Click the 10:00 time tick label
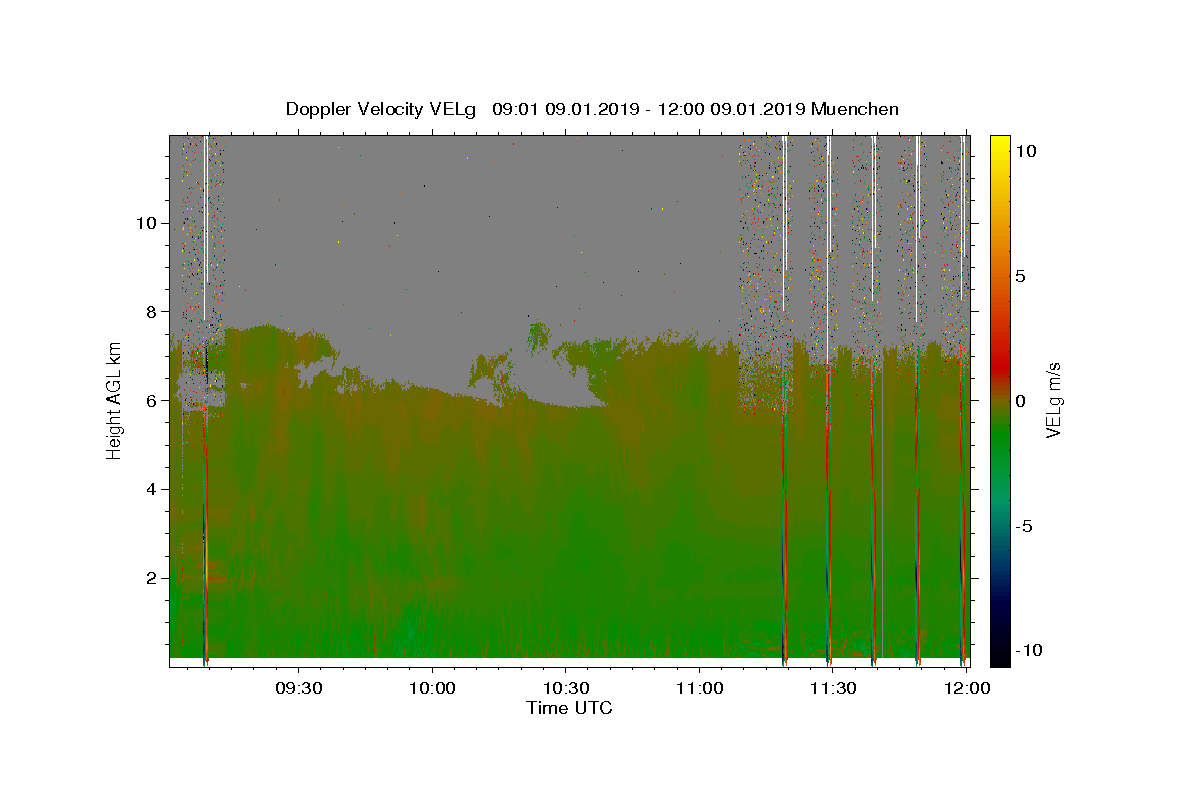The height and width of the screenshot is (800, 1200). [x=432, y=688]
